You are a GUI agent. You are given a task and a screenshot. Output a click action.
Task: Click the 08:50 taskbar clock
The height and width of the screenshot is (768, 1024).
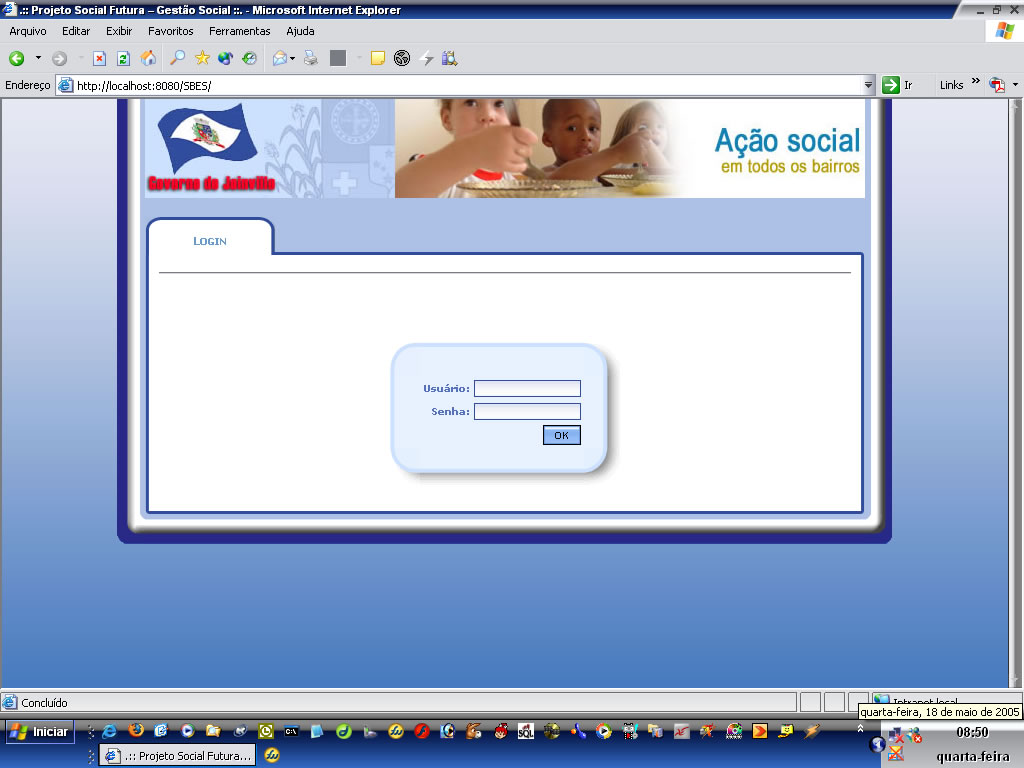pos(972,732)
